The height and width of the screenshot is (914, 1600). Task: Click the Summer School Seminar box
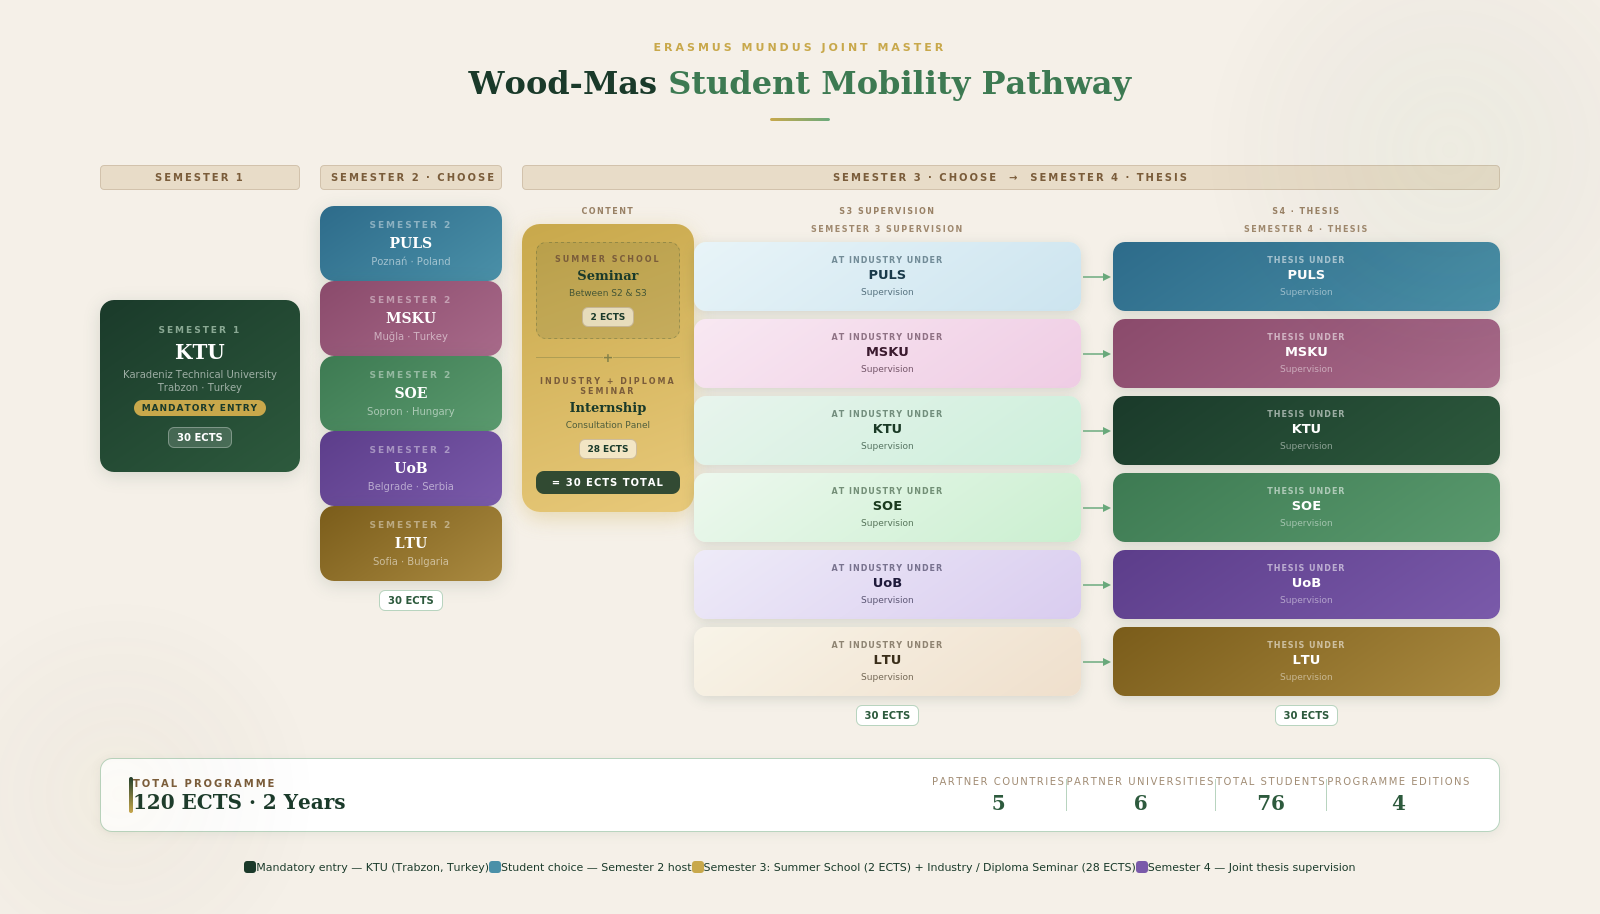(x=608, y=290)
